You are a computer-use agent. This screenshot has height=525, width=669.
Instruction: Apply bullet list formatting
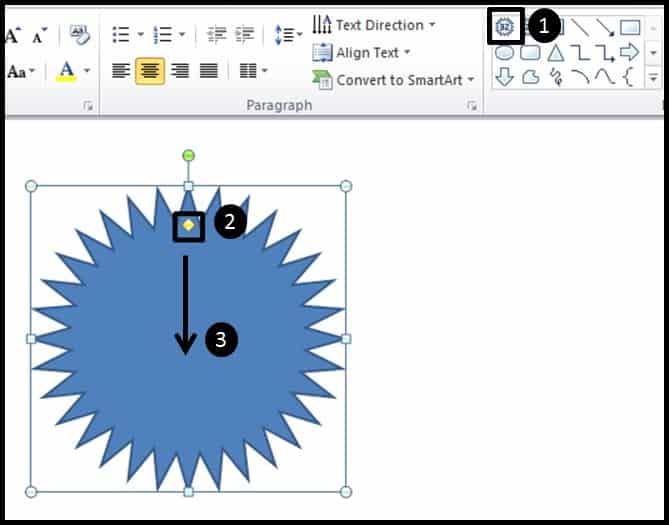[121, 35]
